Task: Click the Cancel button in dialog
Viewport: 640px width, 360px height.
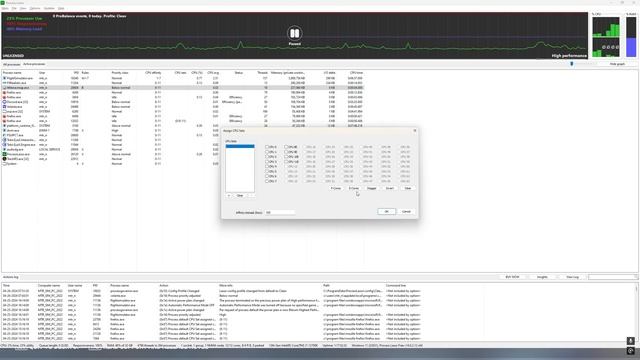Action: point(406,211)
